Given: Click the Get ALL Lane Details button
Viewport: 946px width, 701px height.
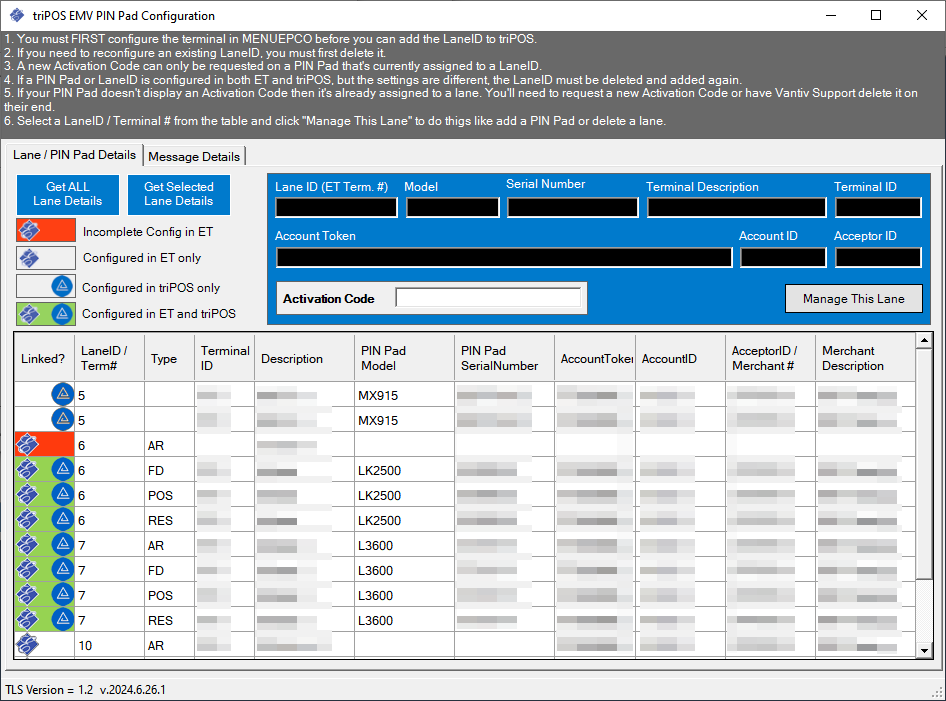Looking at the screenshot, I should pyautogui.click(x=68, y=194).
